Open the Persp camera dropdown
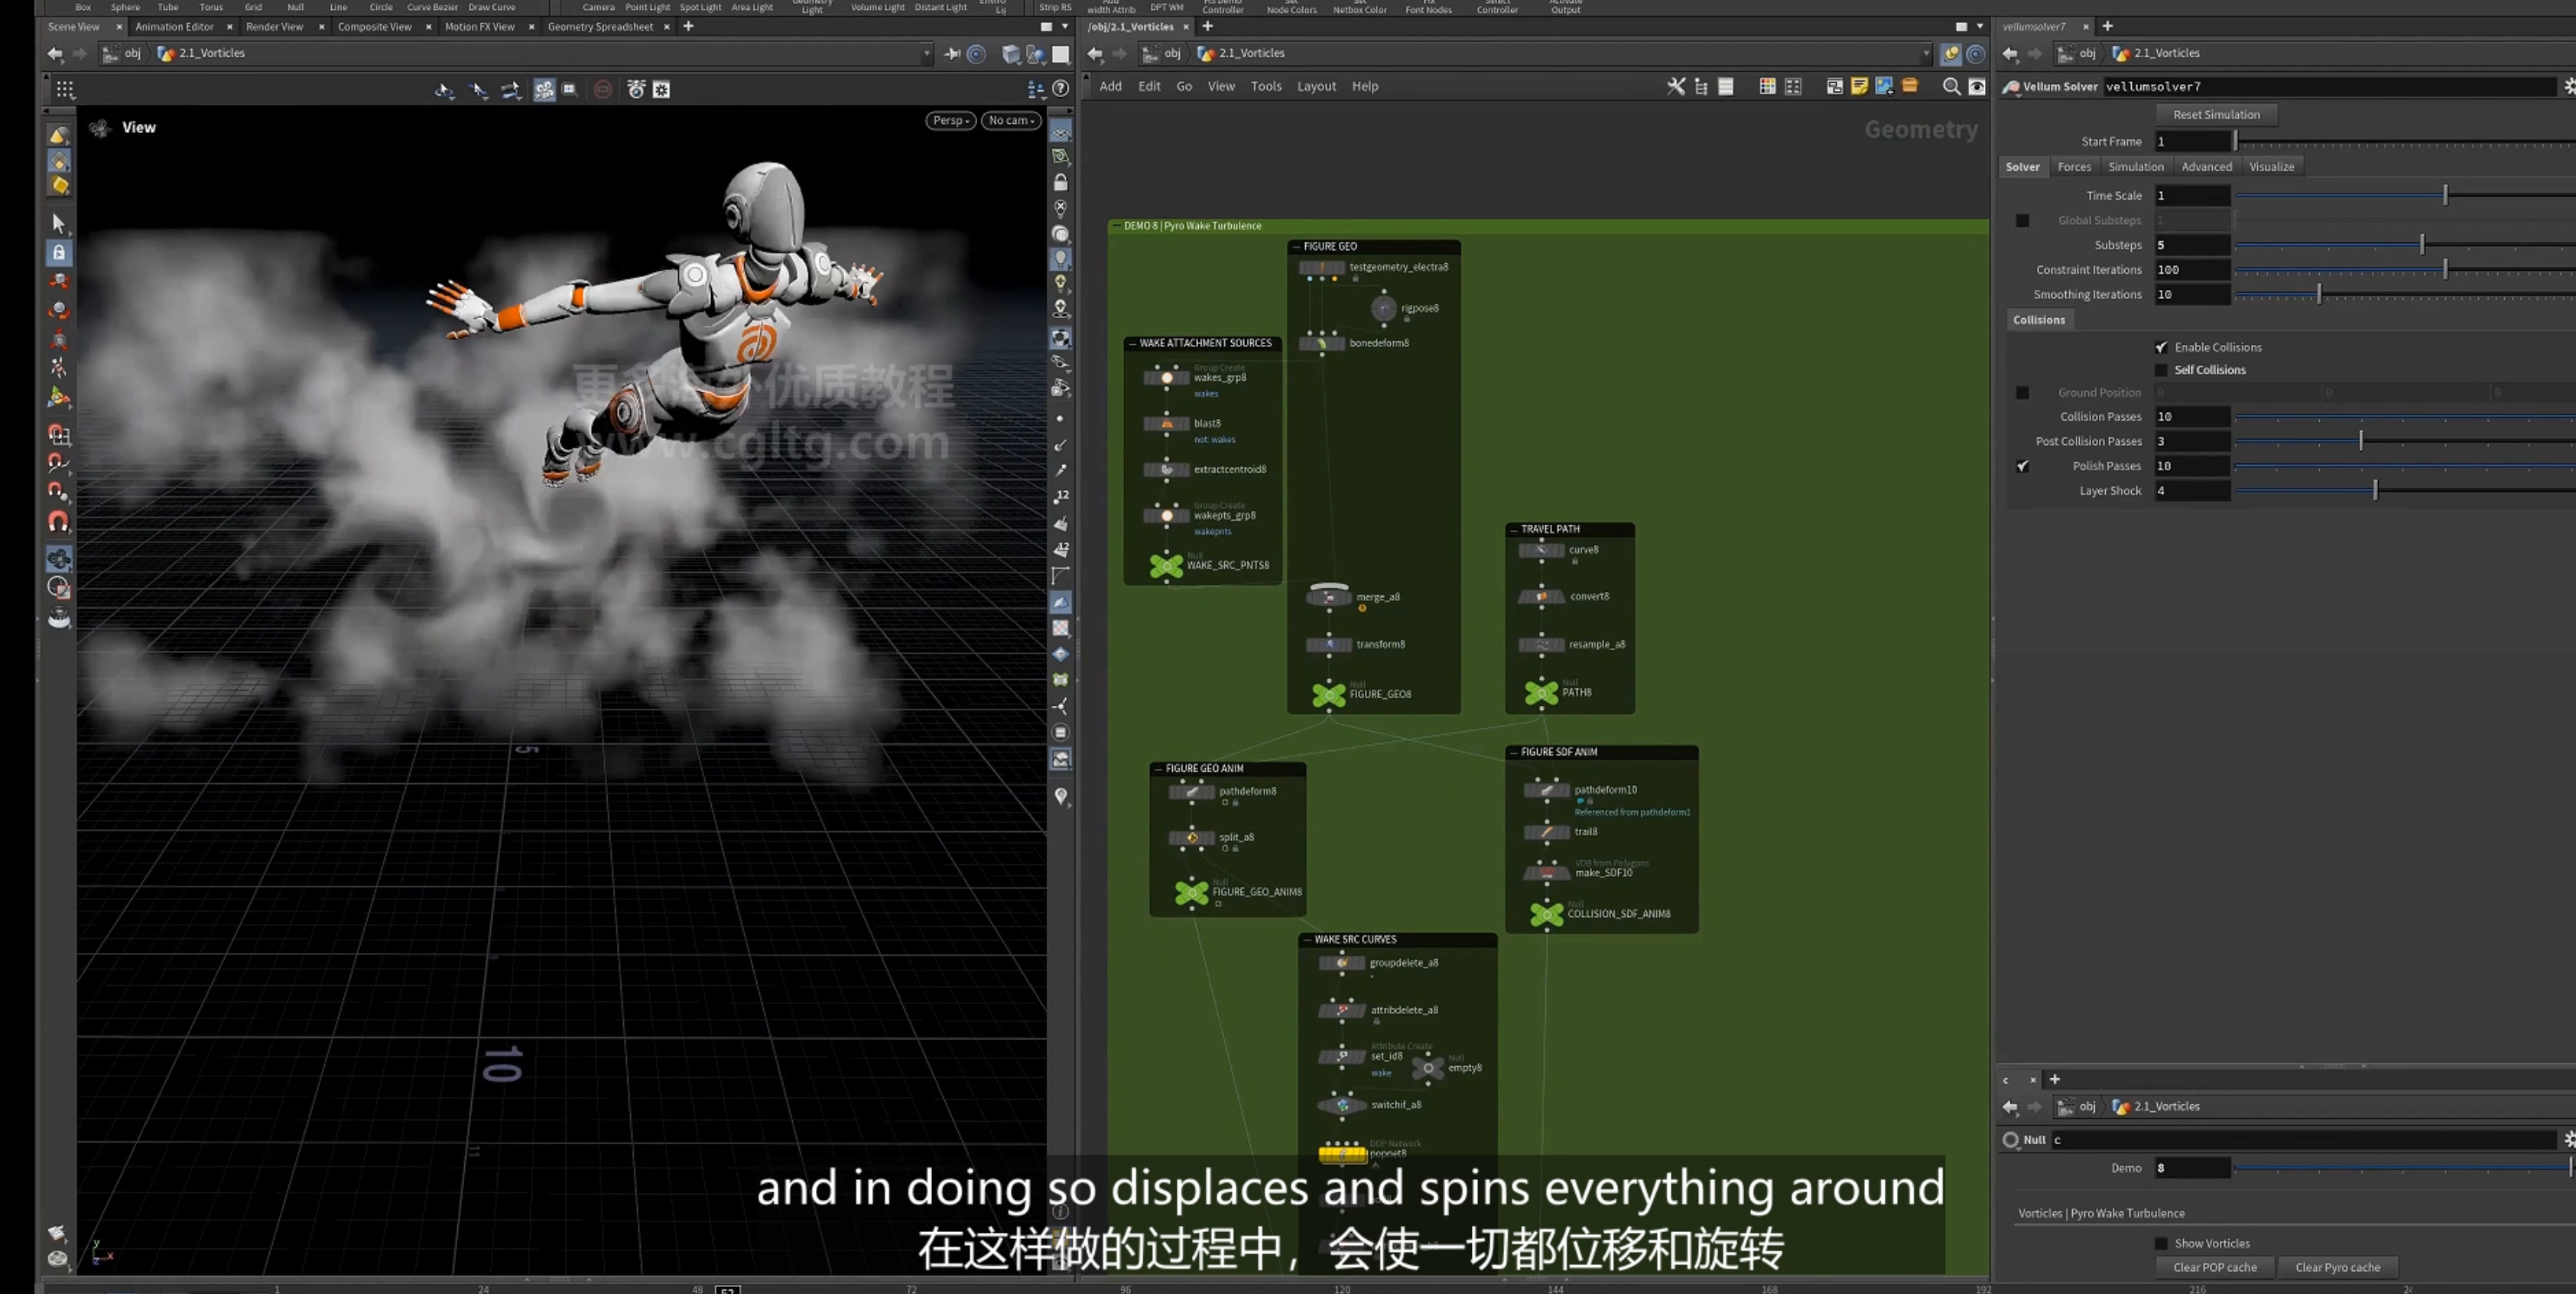Screen dimensions: 2576x1294 click(x=950, y=120)
